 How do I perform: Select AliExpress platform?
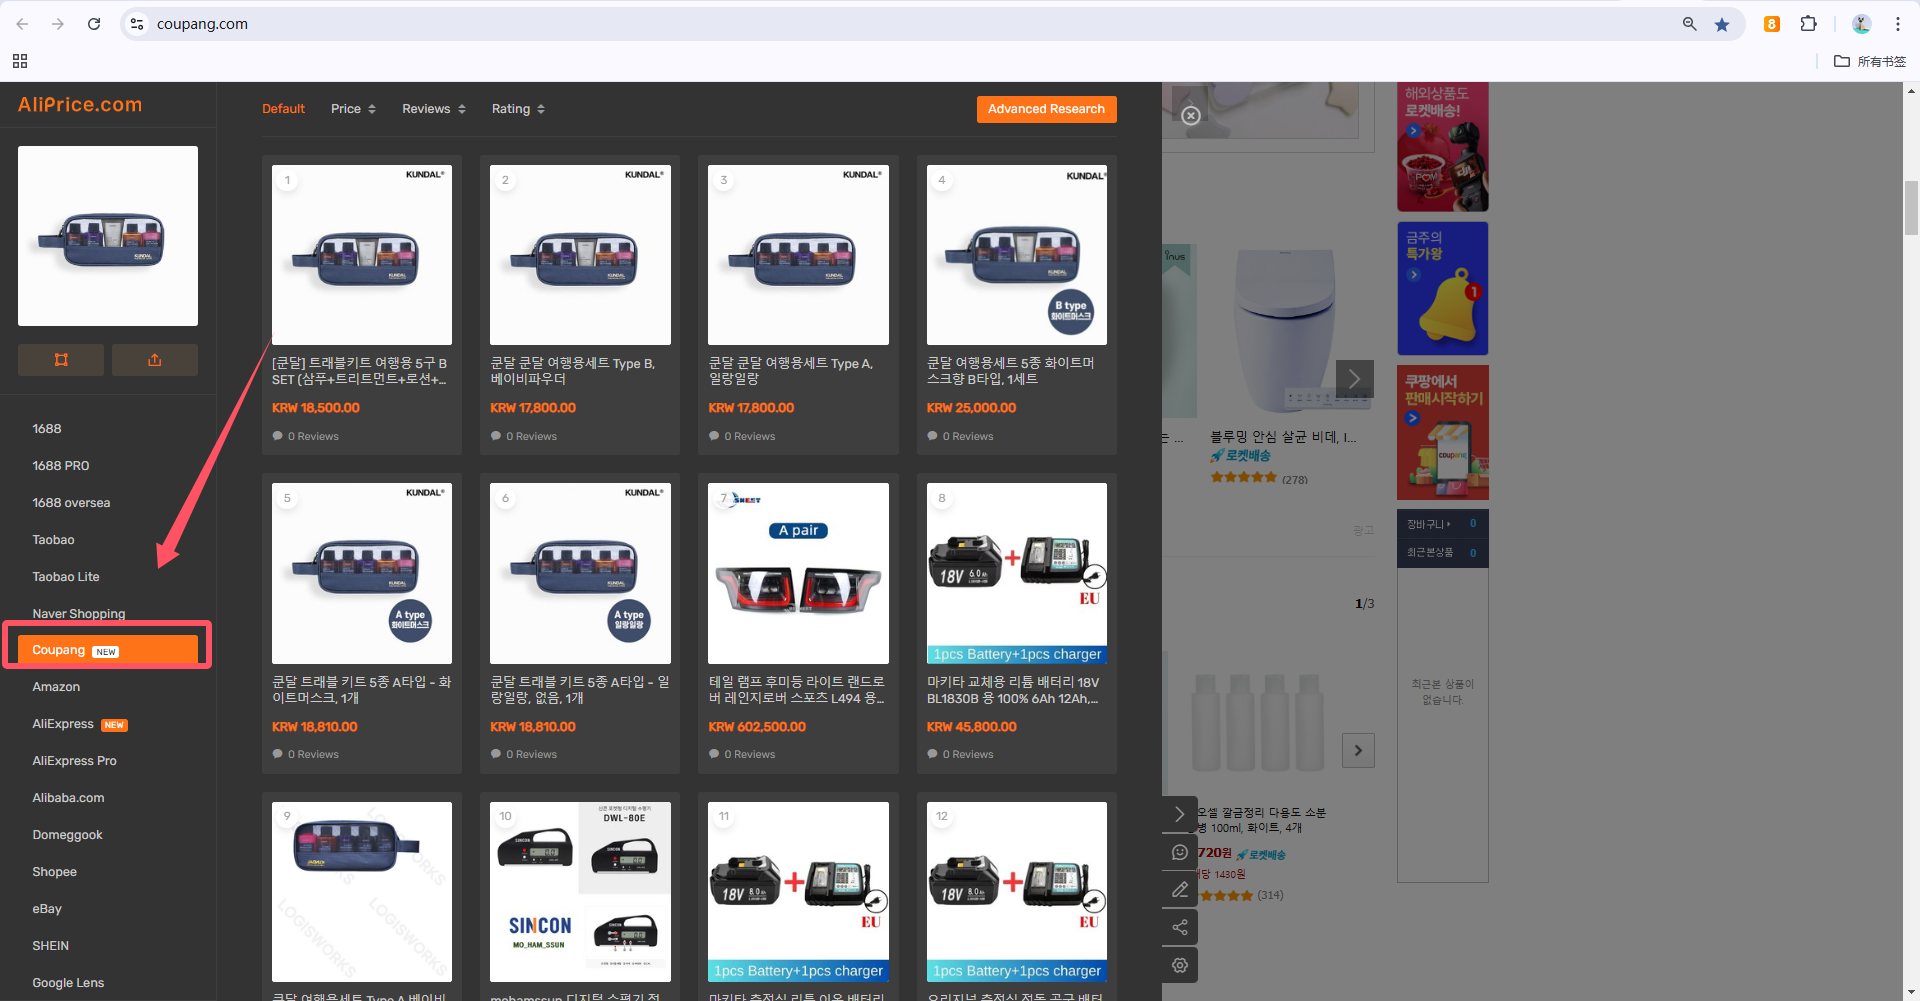pyautogui.click(x=80, y=724)
